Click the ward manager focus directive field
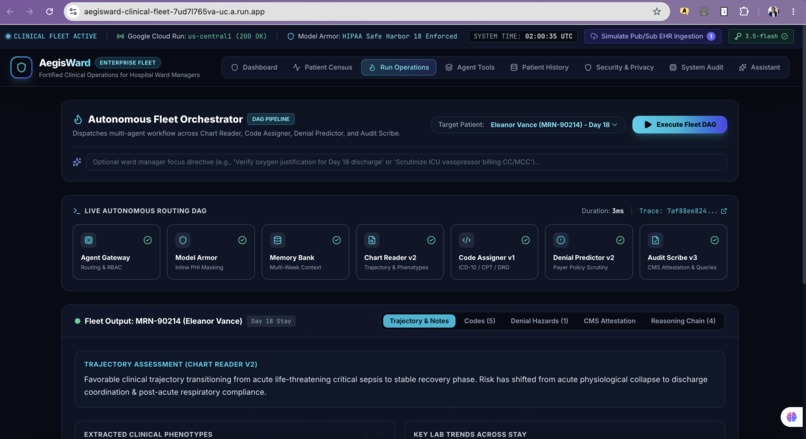The image size is (806, 439). tap(406, 162)
